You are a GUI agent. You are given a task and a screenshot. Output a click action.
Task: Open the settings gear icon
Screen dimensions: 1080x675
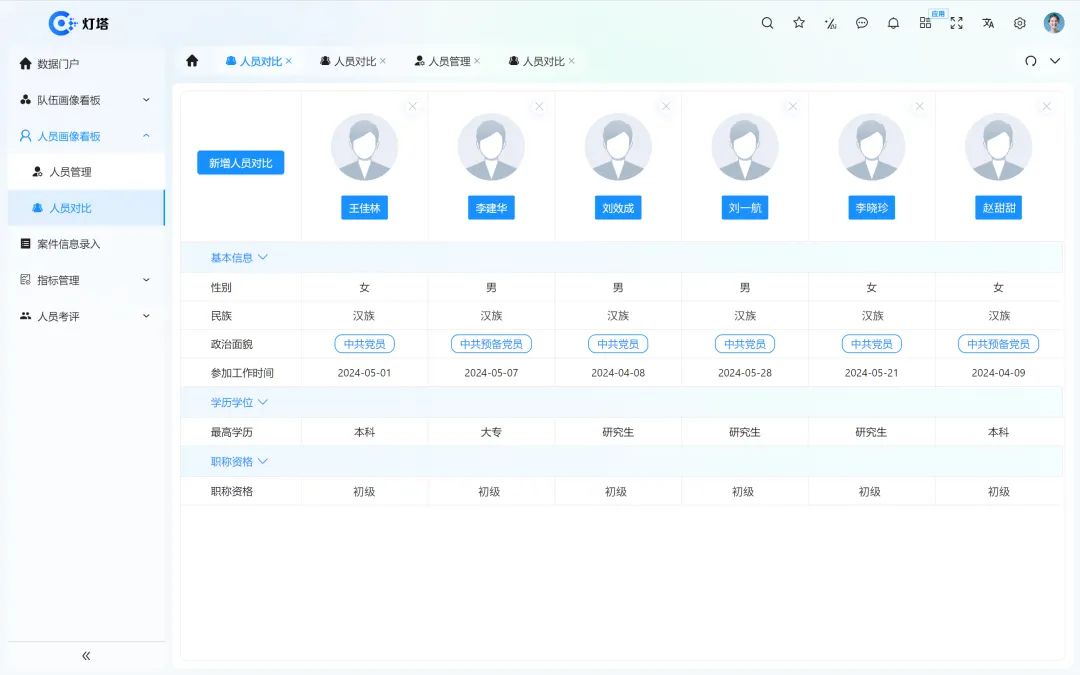[1019, 22]
